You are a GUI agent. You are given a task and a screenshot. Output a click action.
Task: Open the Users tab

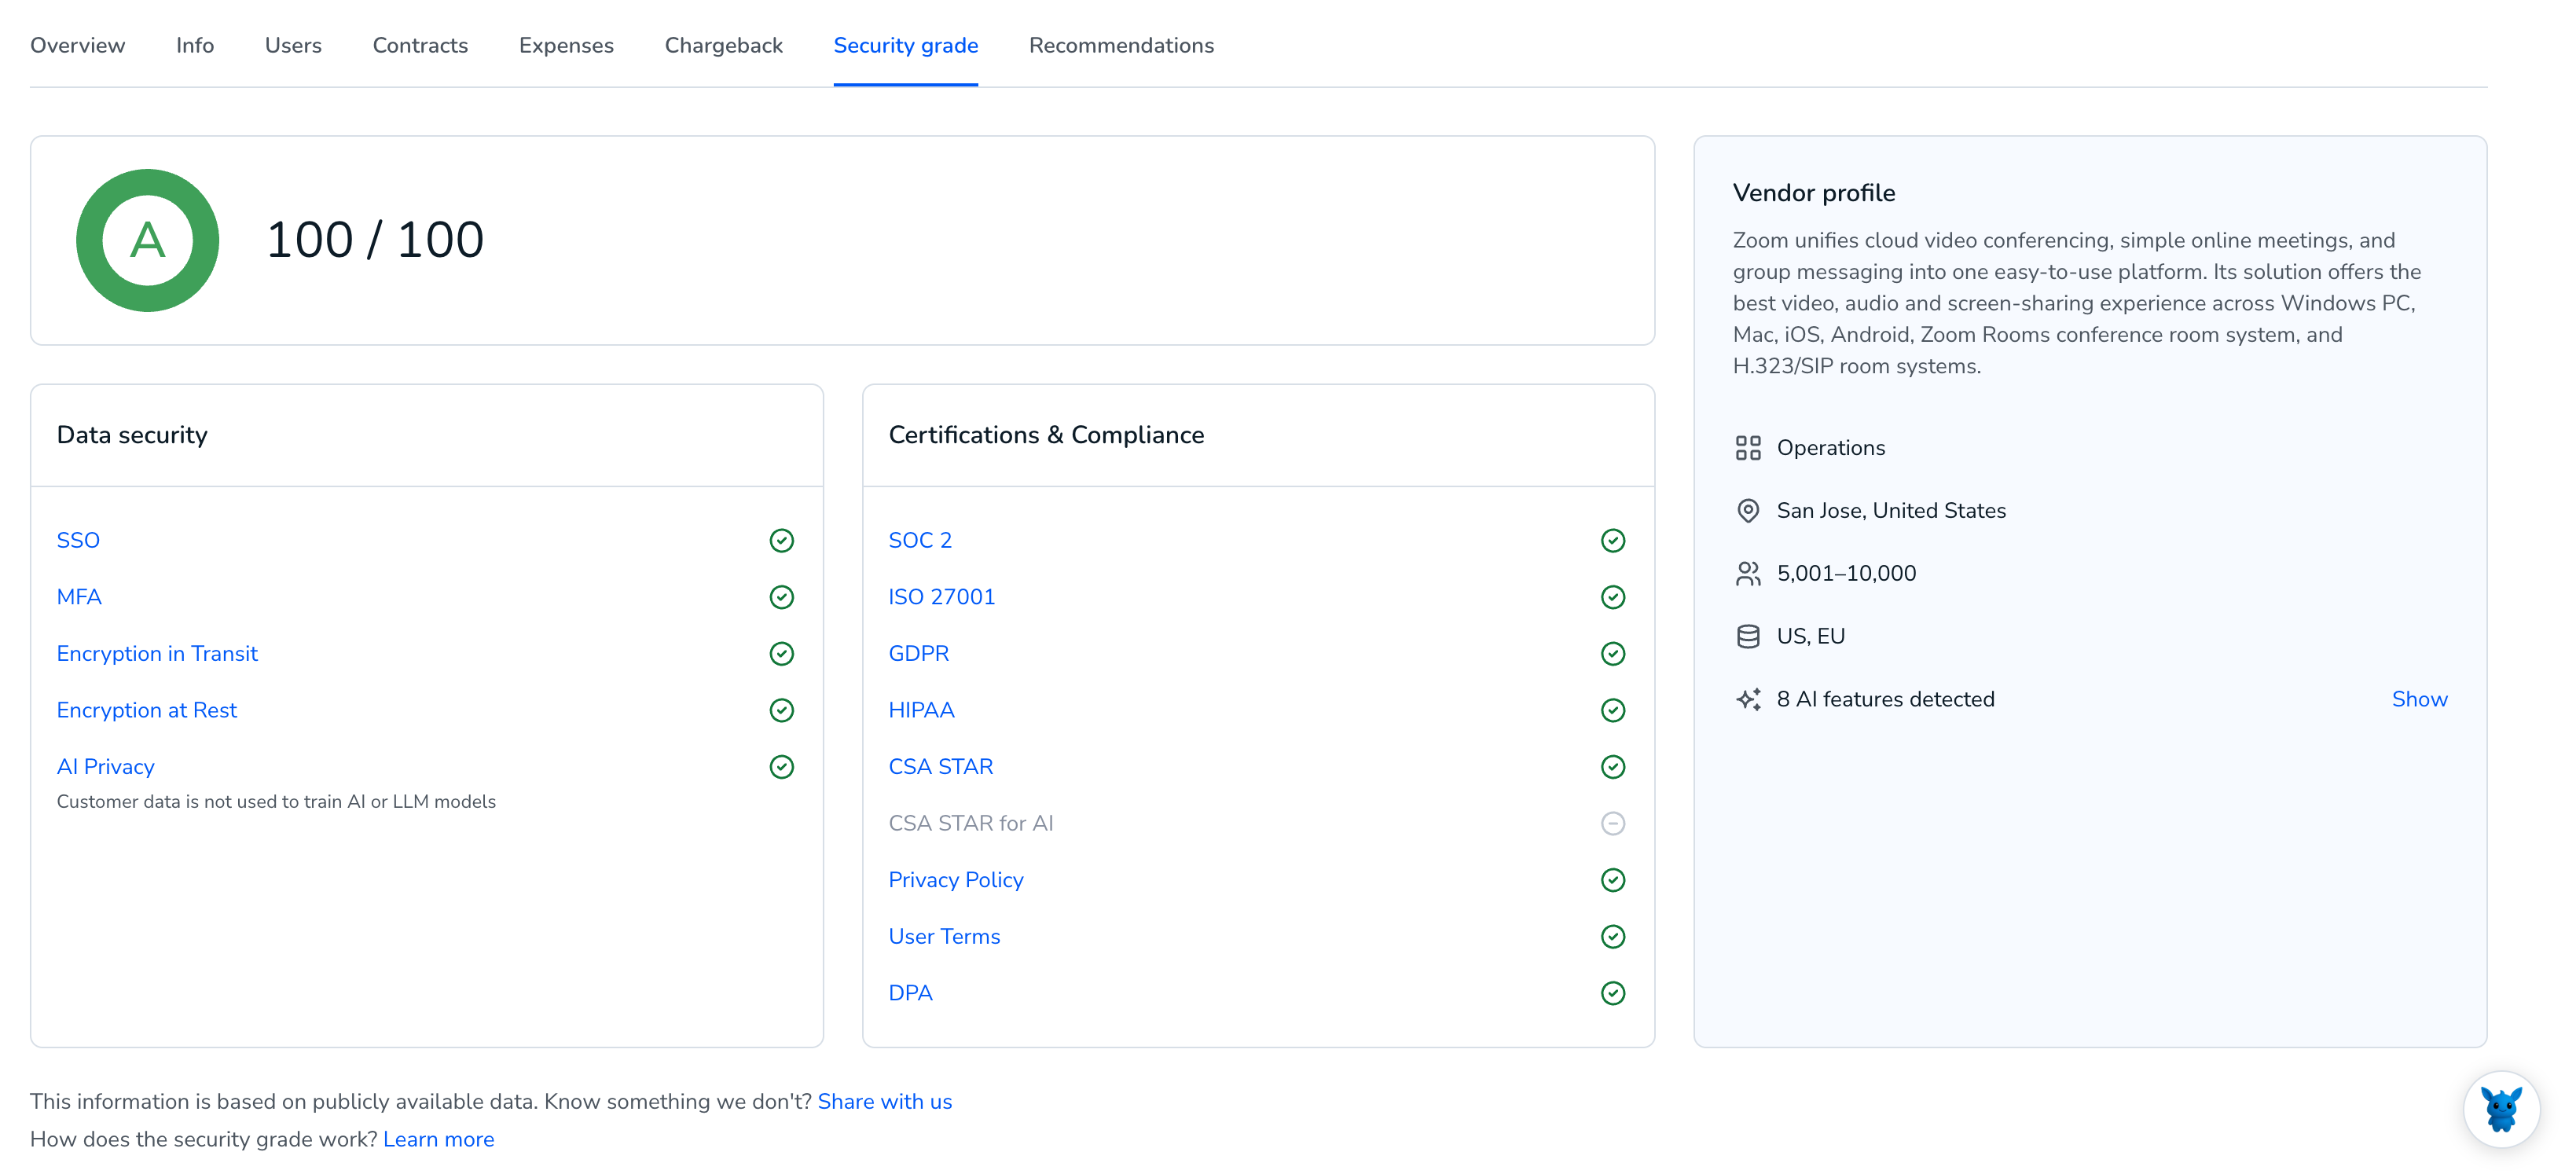[x=293, y=45]
